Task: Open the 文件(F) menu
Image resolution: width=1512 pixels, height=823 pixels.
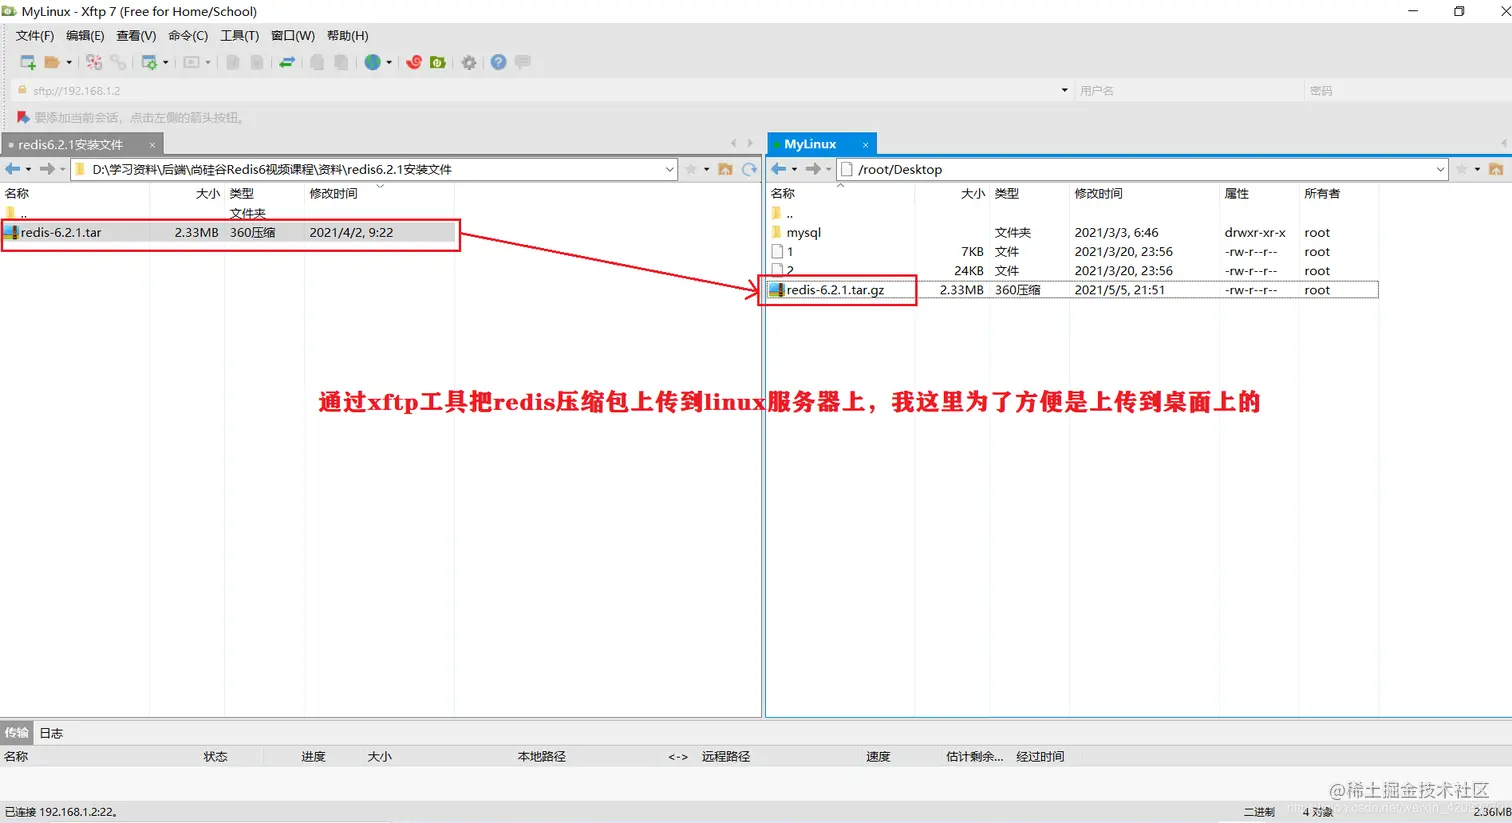Action: point(35,35)
